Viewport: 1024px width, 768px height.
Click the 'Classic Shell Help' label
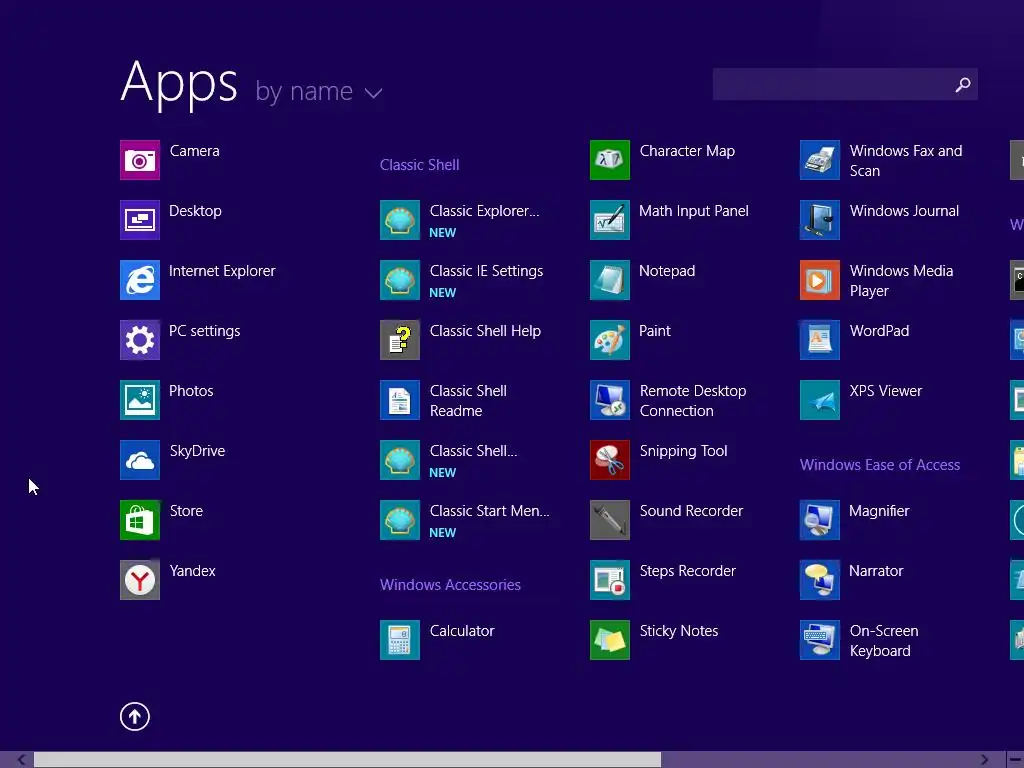click(x=485, y=331)
